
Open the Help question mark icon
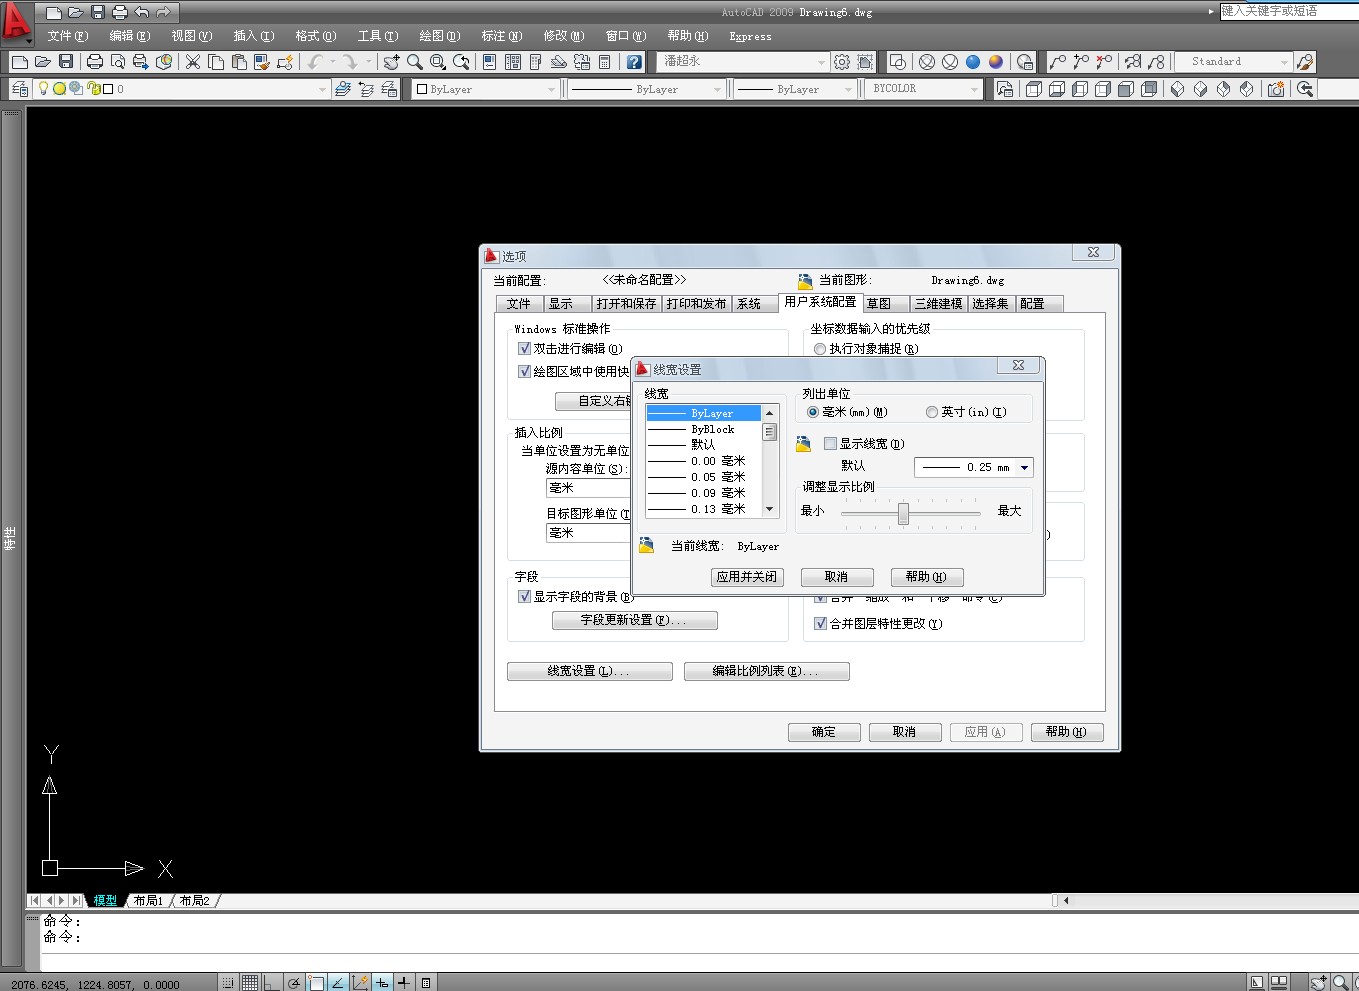click(634, 62)
